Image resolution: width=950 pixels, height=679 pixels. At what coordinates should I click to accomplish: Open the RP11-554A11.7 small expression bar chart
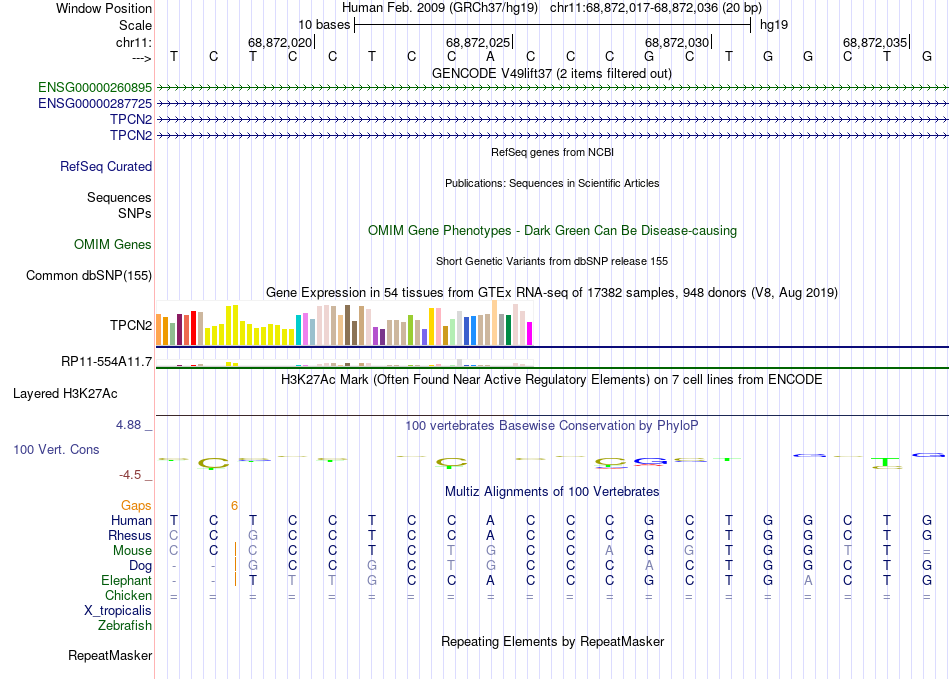pos(344,363)
